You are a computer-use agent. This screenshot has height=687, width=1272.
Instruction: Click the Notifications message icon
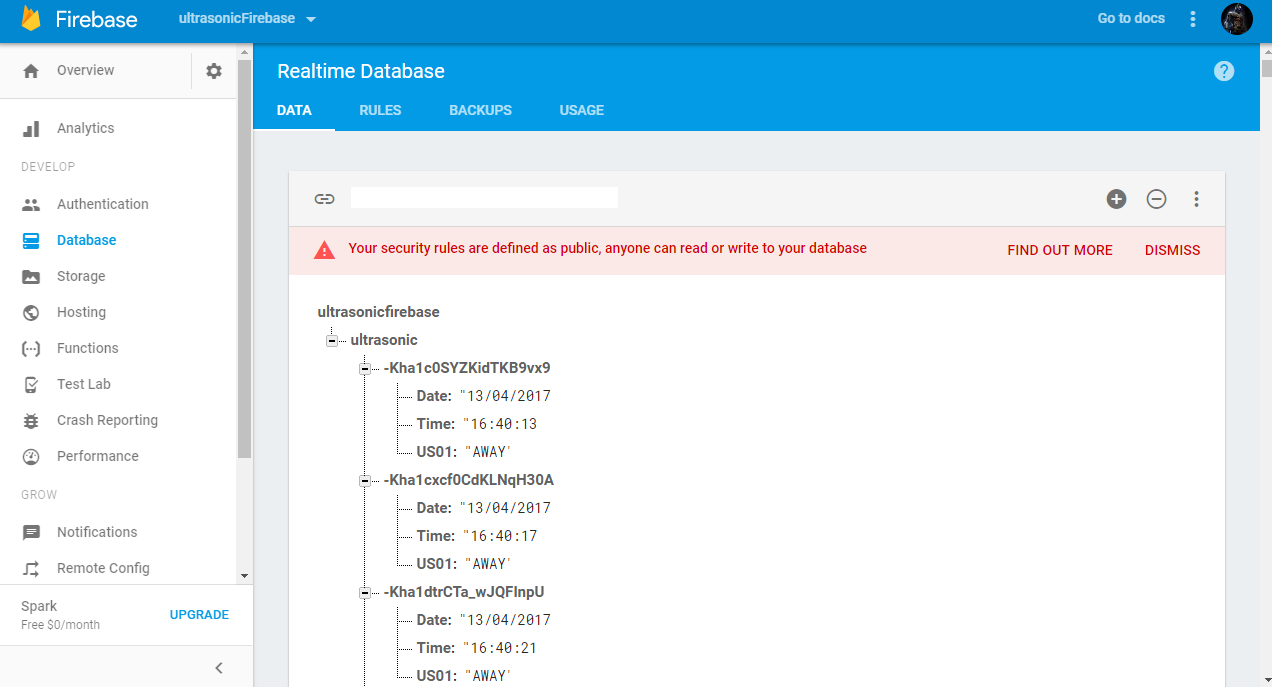pos(31,533)
